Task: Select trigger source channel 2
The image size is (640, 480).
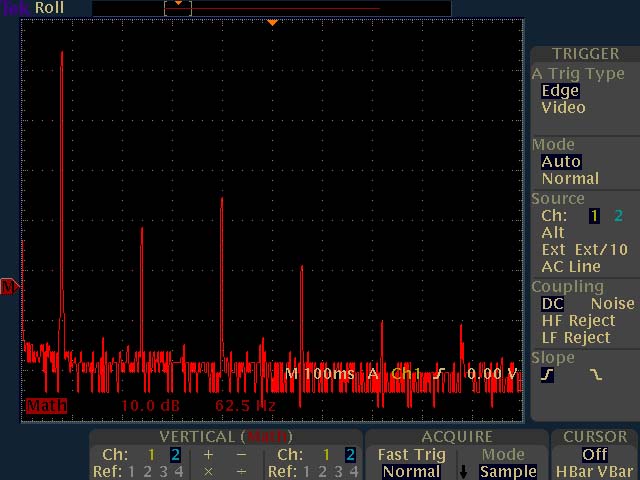Action: pyautogui.click(x=618, y=216)
